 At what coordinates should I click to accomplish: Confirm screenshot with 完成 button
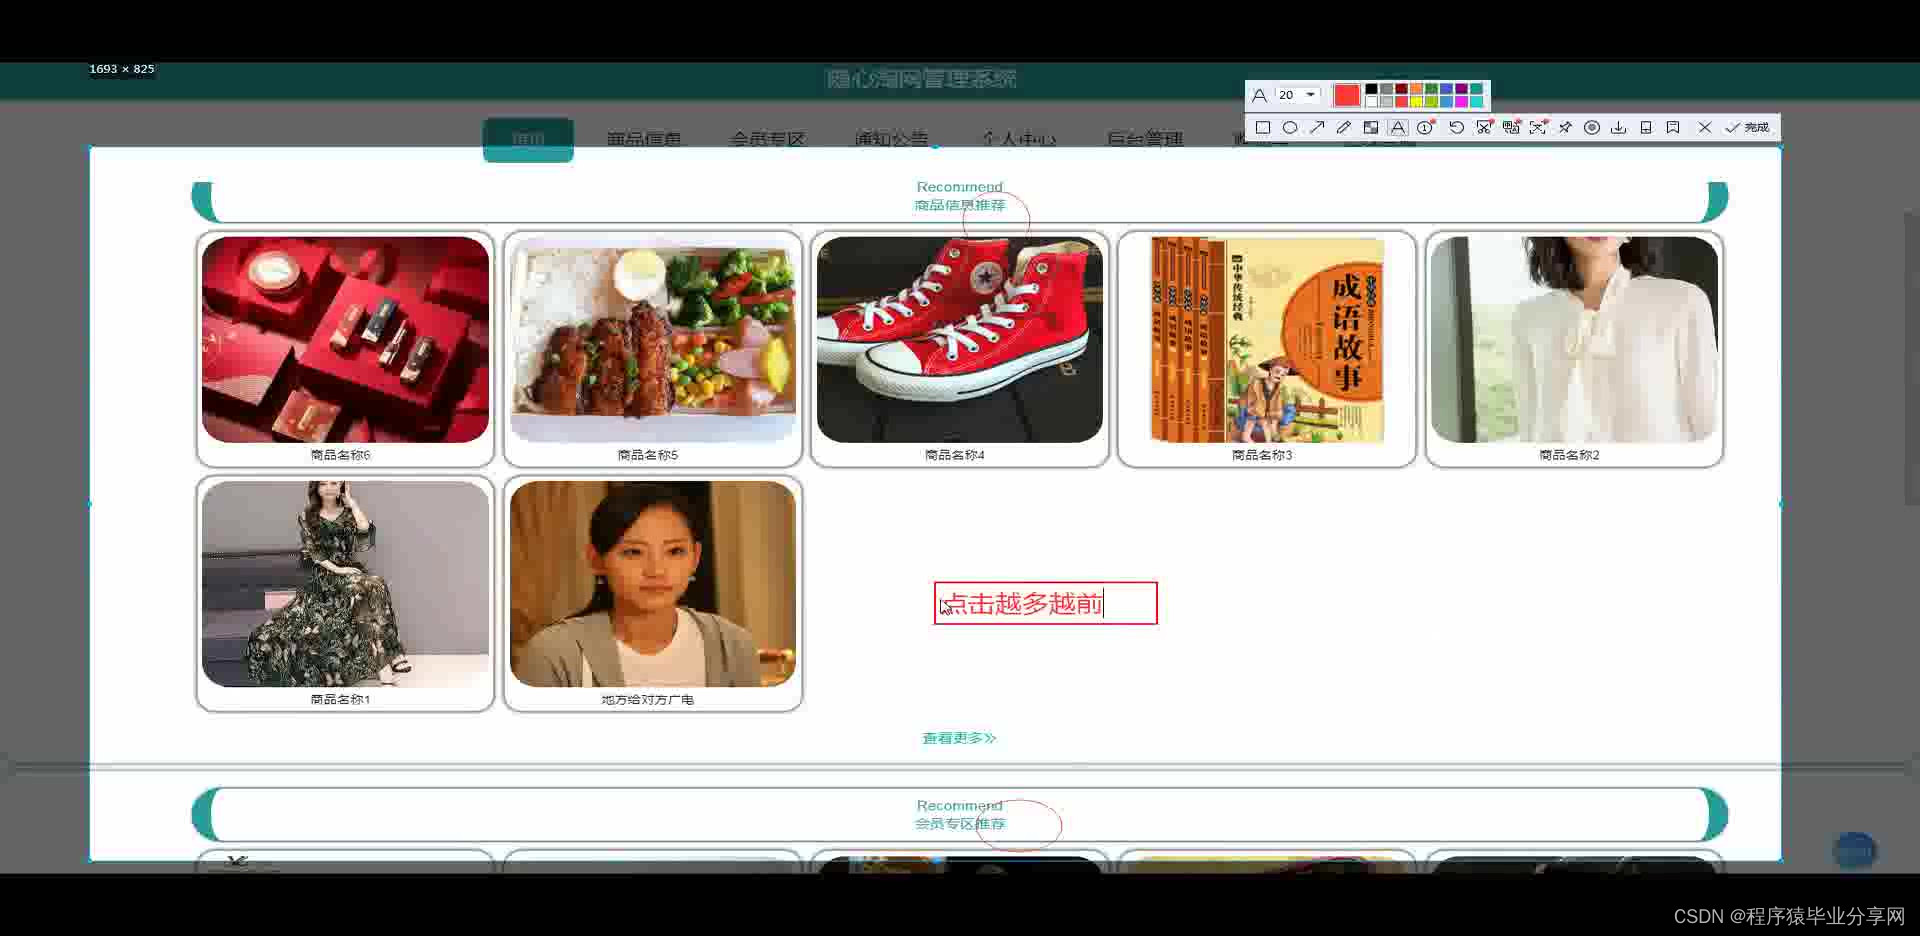click(1747, 128)
